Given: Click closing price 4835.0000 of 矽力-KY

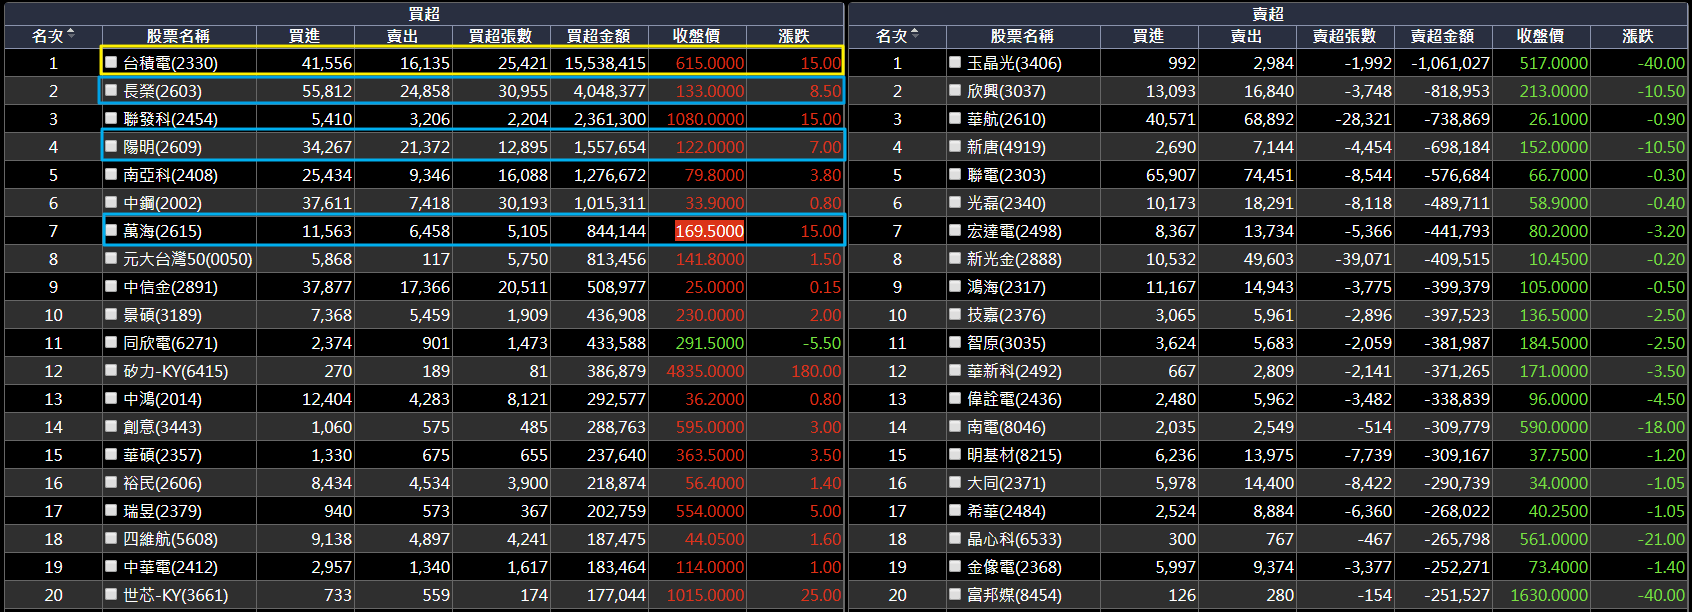Looking at the screenshot, I should [705, 370].
